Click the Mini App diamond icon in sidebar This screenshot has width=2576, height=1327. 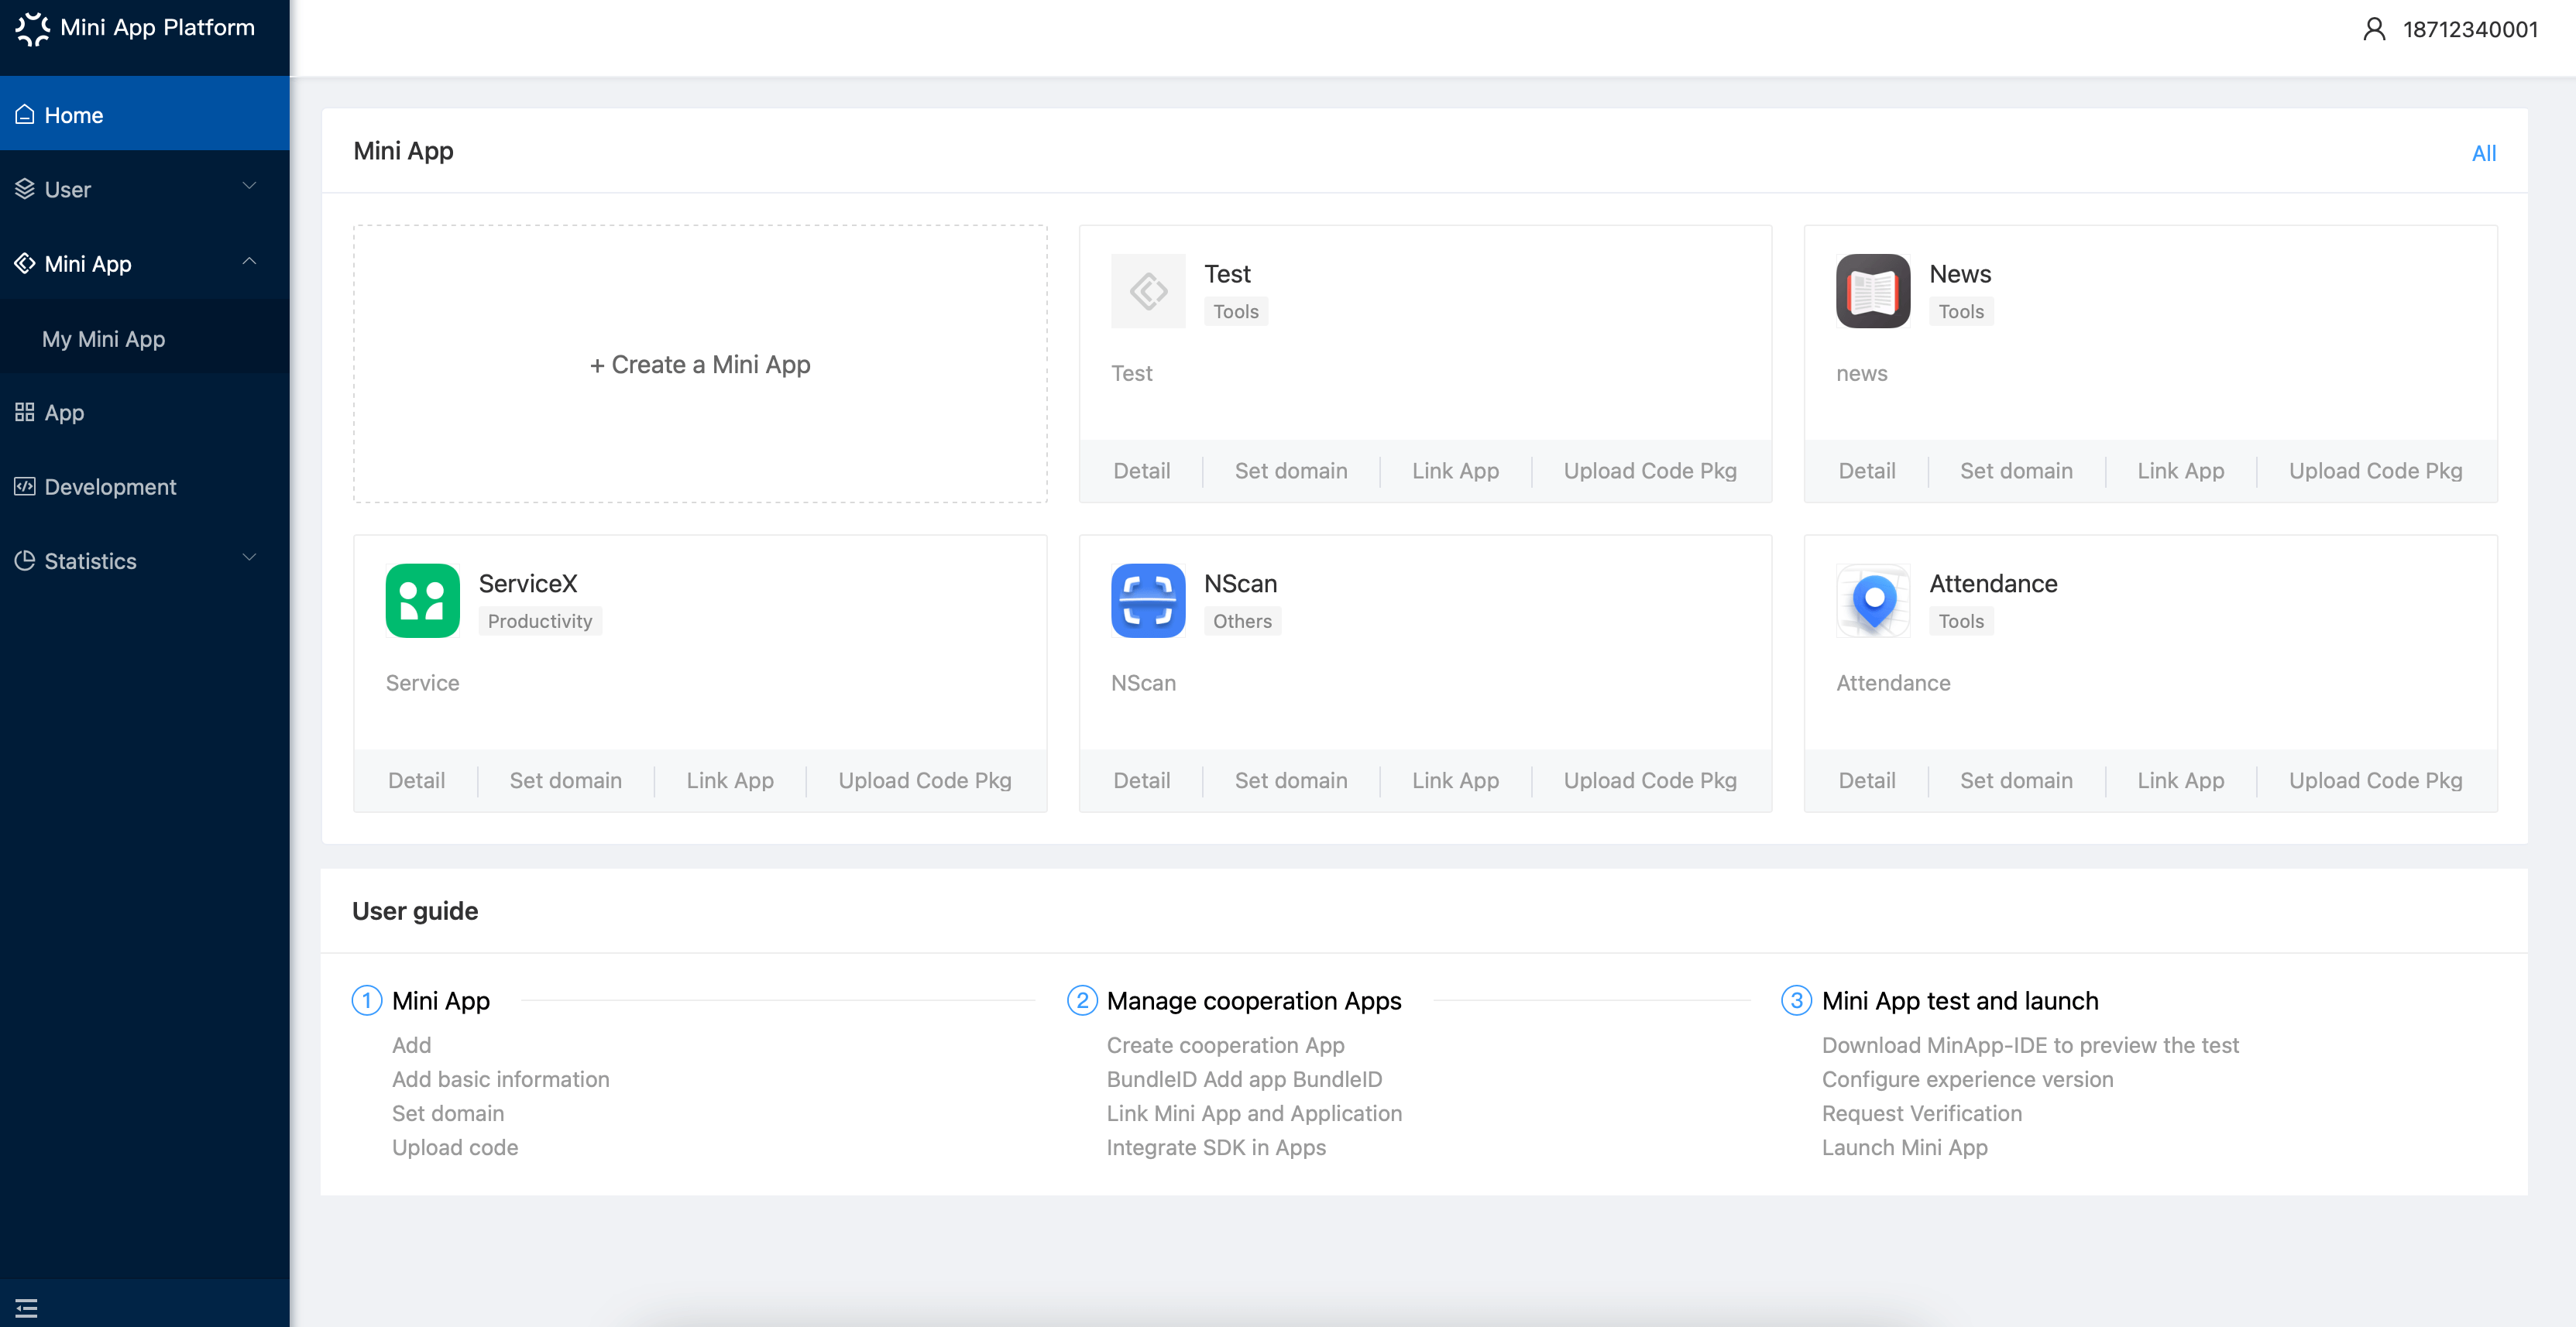tap(25, 263)
